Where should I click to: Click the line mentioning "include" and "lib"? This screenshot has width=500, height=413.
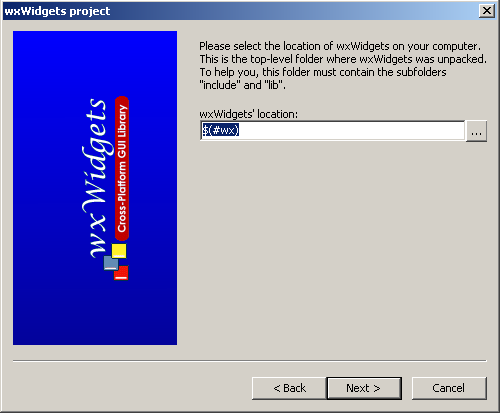click(x=242, y=85)
